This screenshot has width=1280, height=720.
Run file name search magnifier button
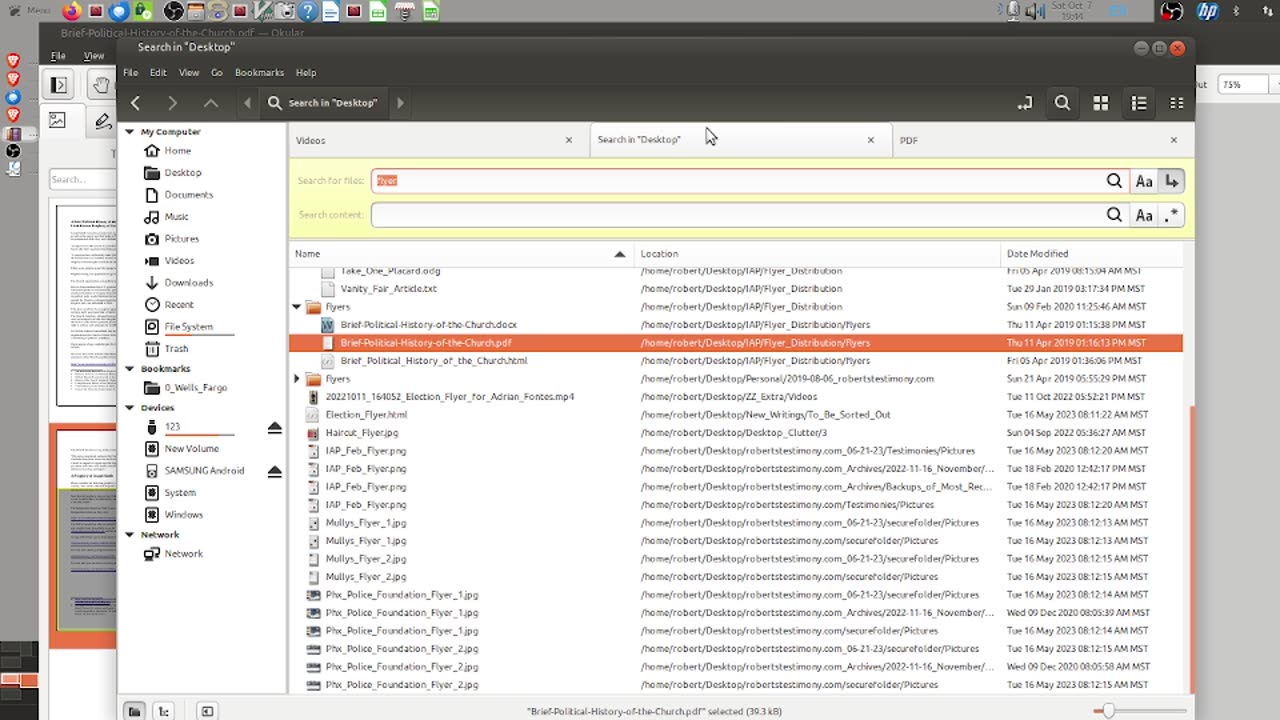tap(1114, 181)
